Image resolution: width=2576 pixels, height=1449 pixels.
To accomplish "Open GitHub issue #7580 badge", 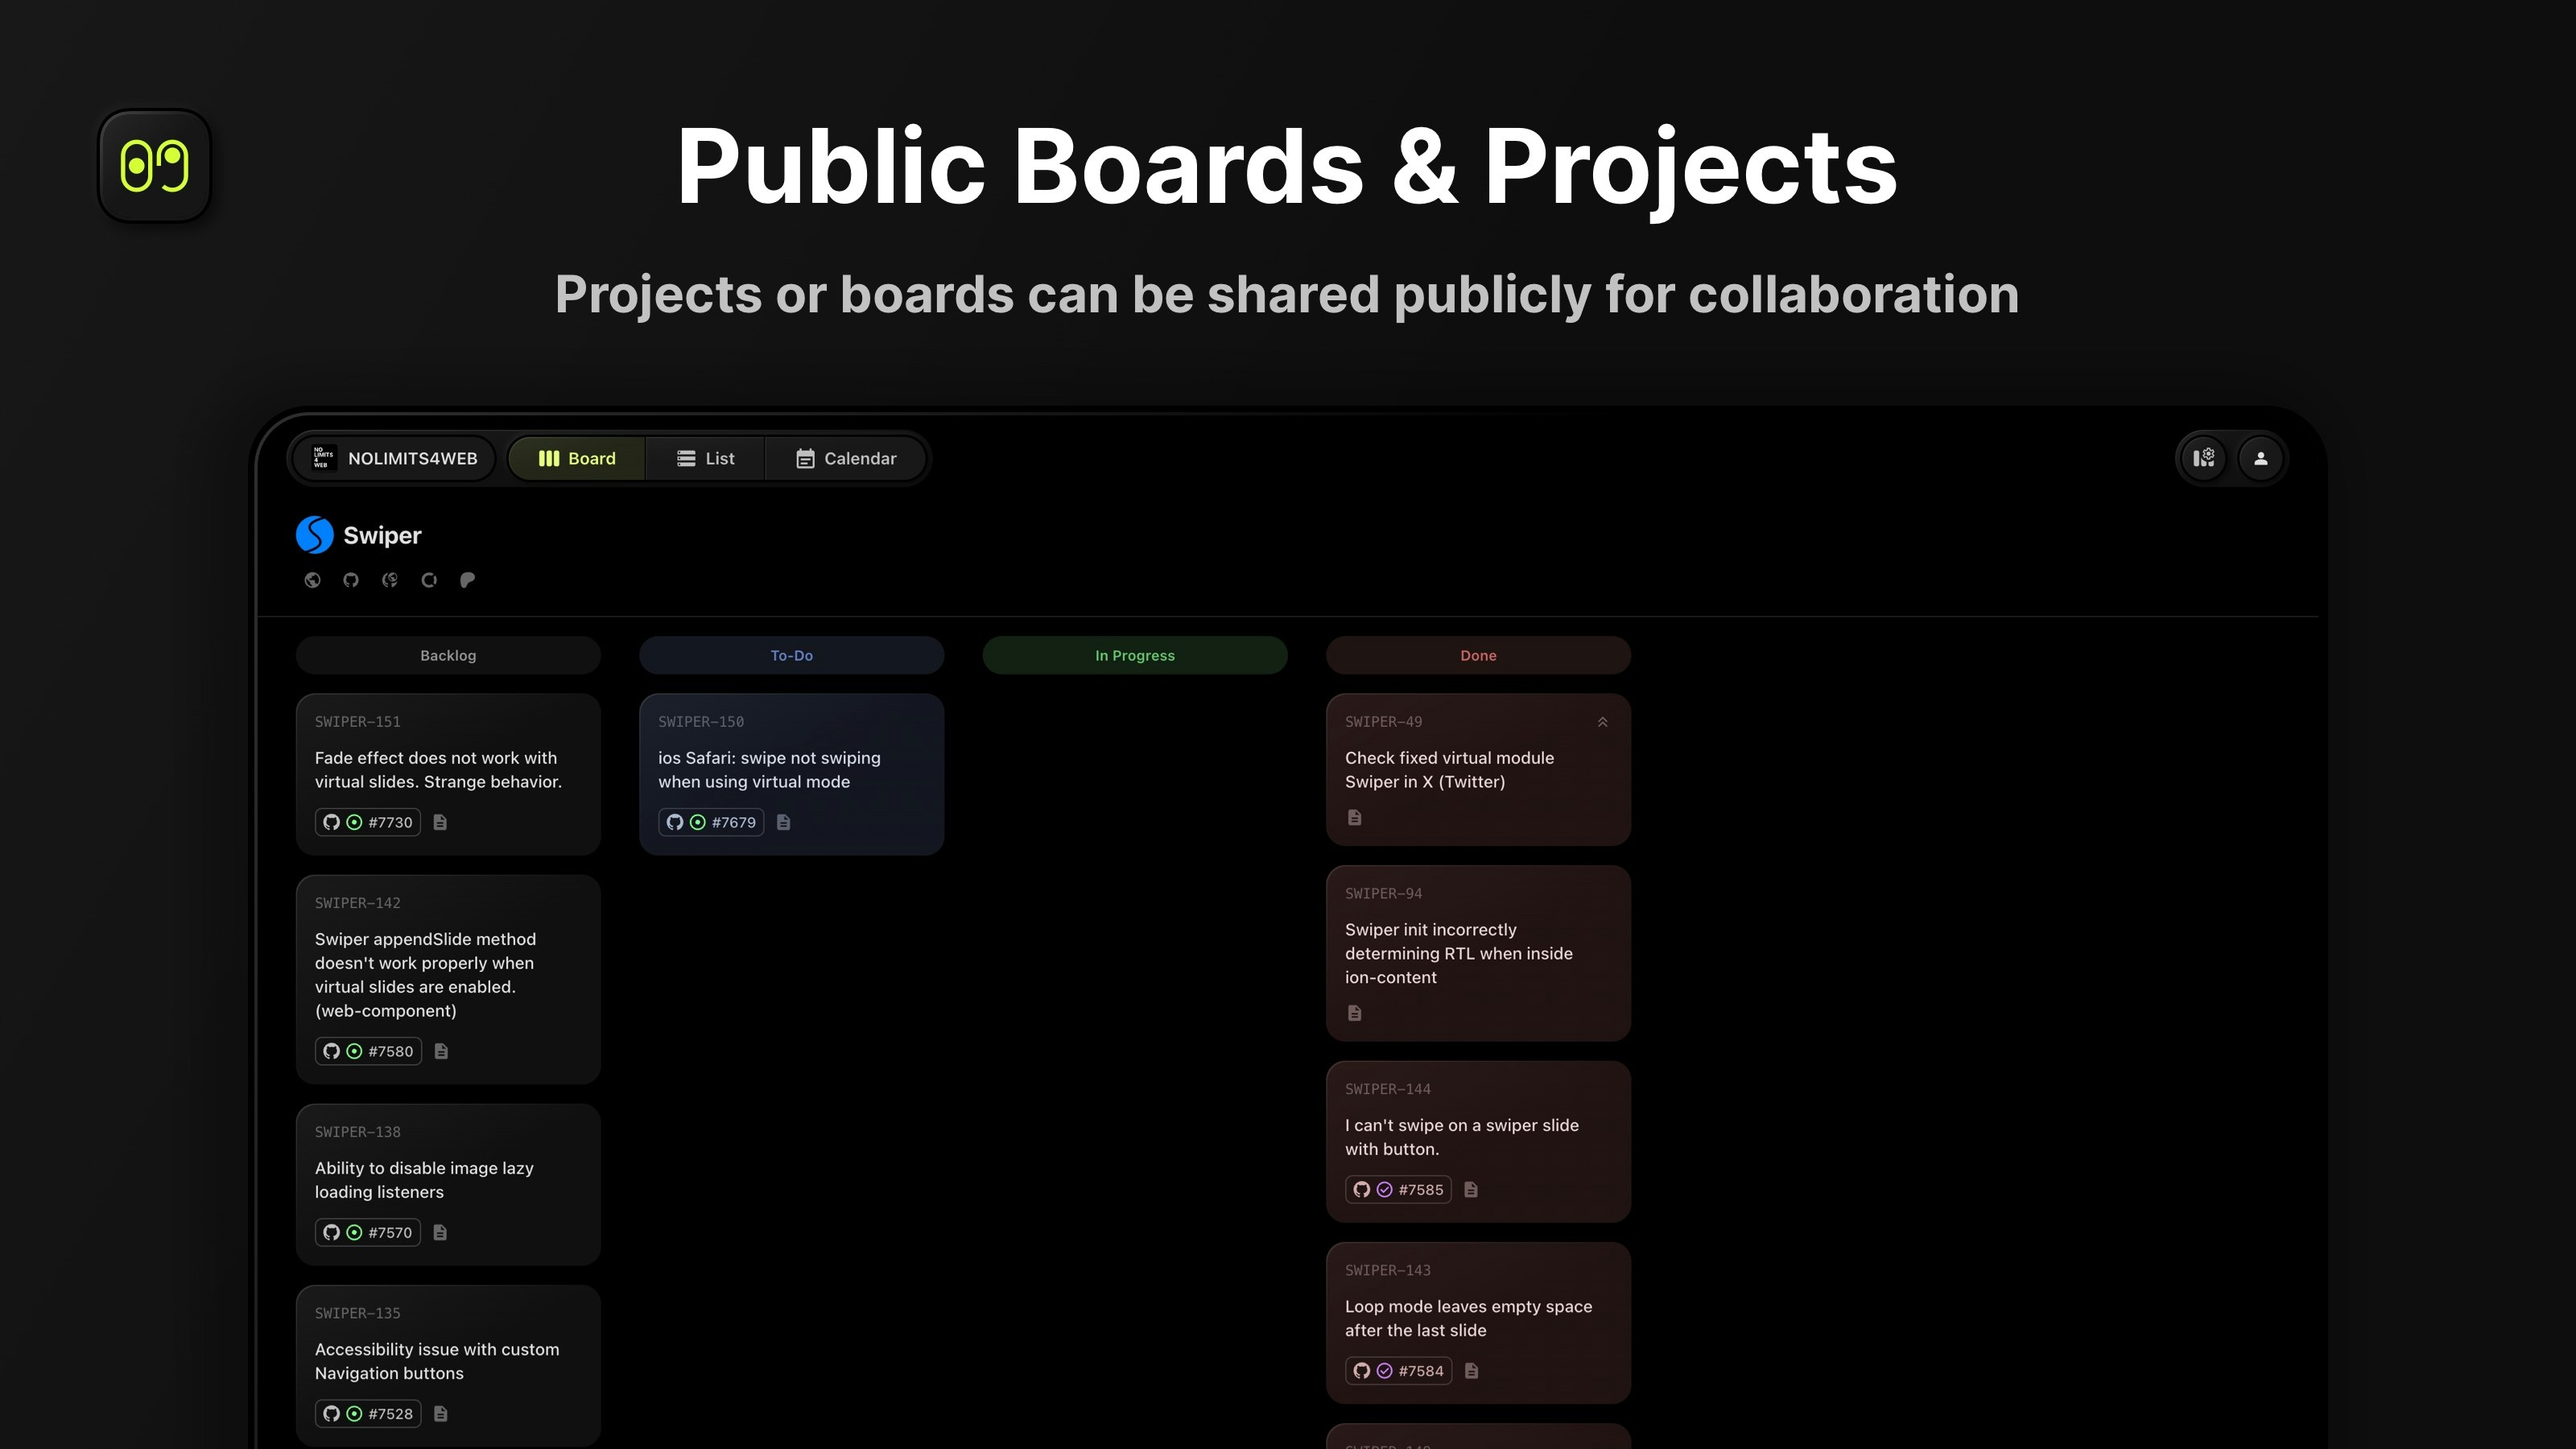I will click(368, 1051).
